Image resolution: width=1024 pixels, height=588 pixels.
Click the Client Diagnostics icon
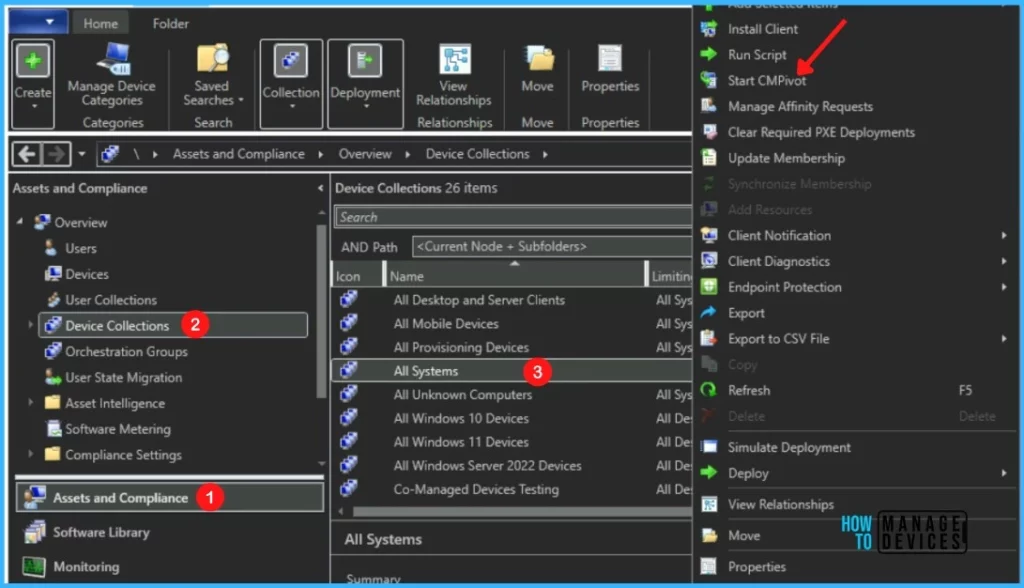pos(709,261)
